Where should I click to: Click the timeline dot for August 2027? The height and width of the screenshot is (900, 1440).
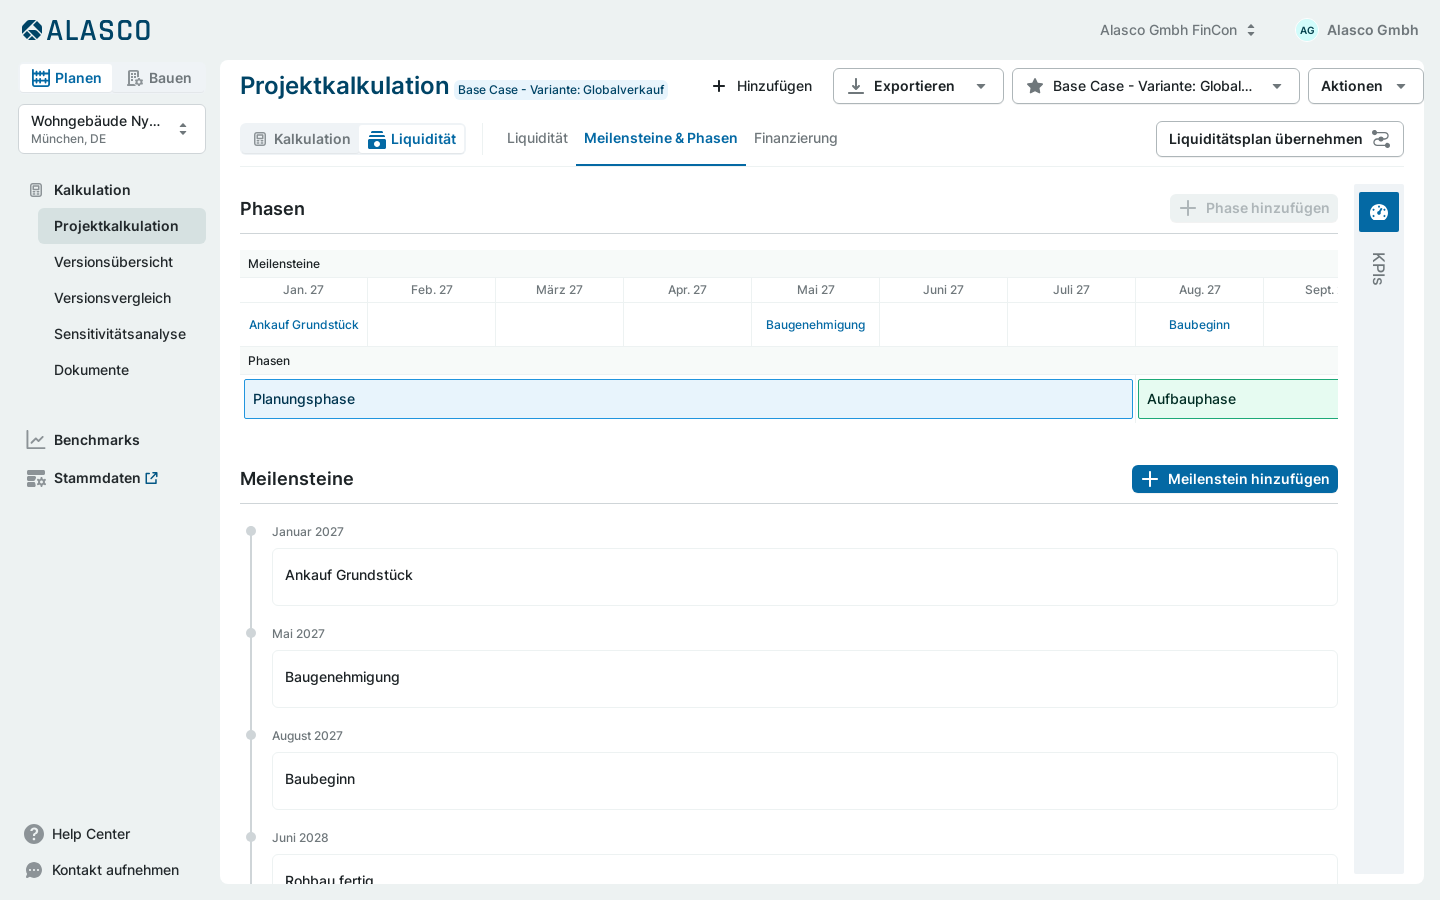(251, 735)
